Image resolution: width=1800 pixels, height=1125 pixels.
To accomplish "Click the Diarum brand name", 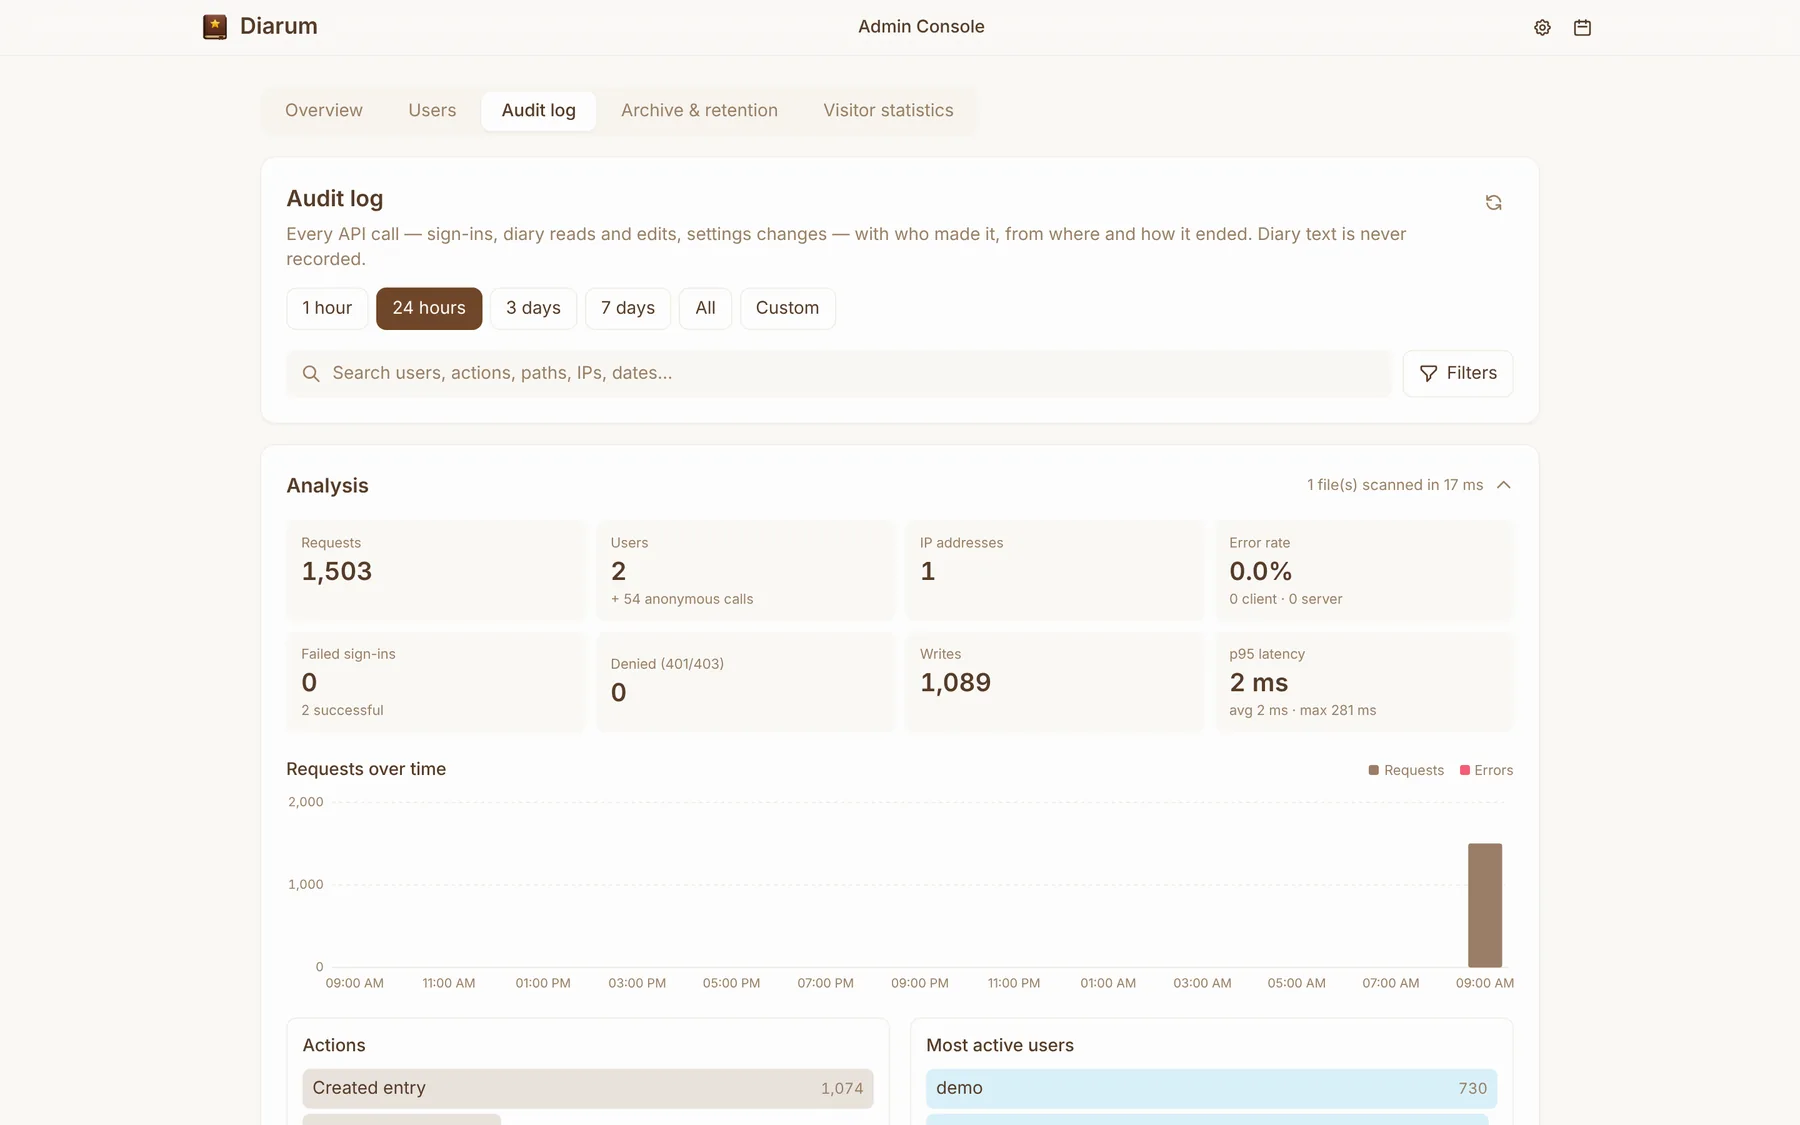I will [279, 27].
